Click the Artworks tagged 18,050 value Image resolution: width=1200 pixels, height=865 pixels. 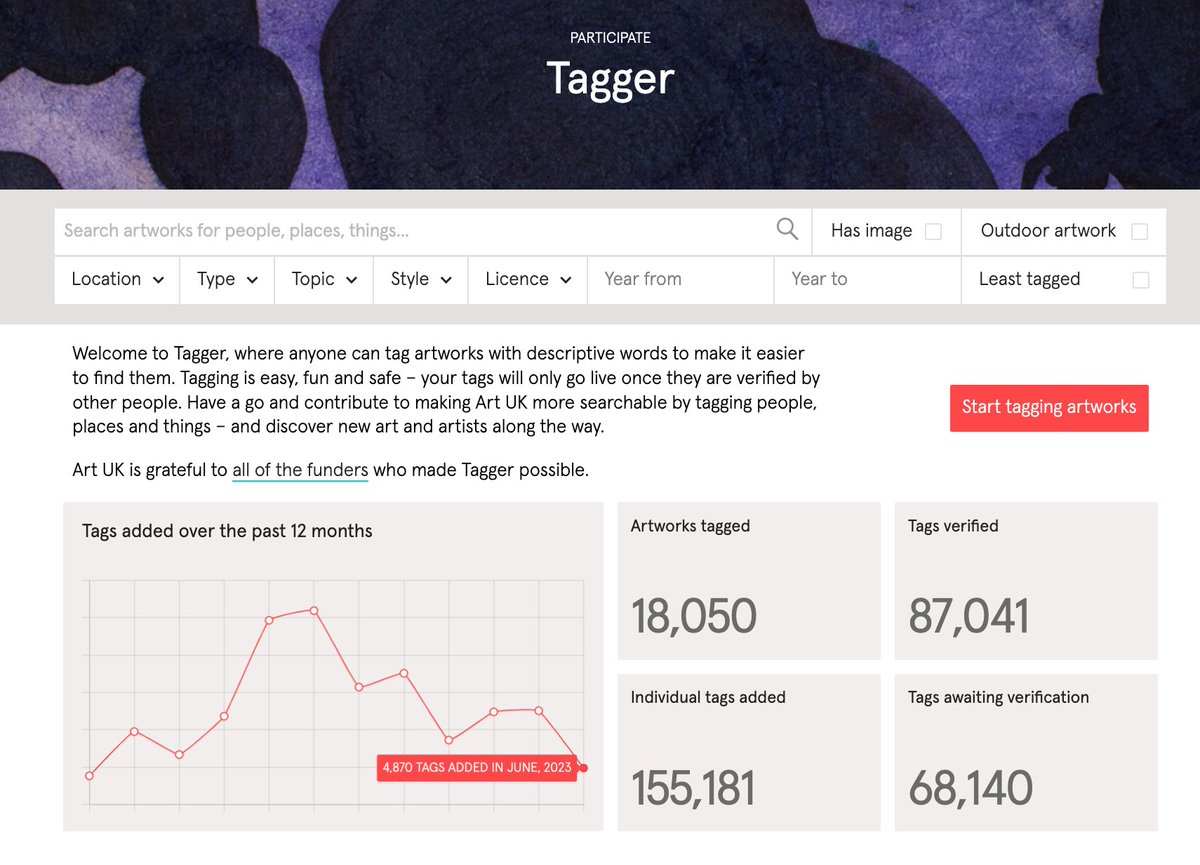tap(693, 616)
